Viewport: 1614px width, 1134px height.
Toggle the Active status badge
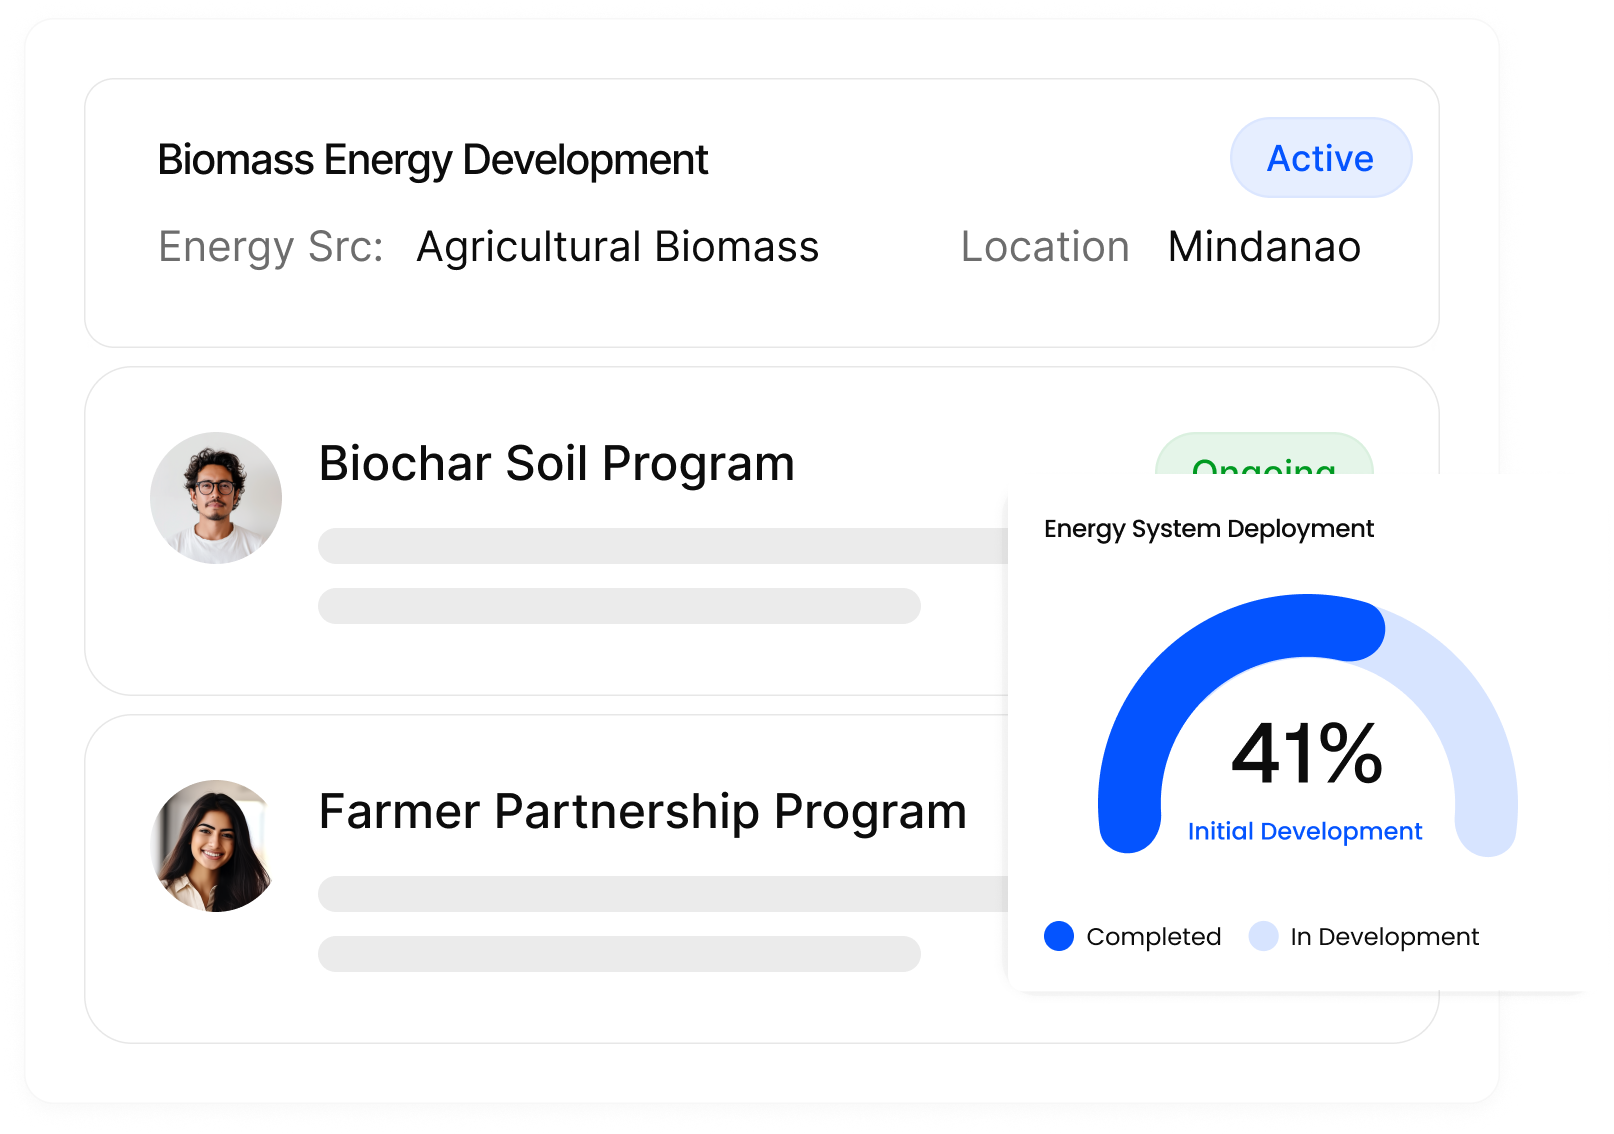(x=1320, y=157)
